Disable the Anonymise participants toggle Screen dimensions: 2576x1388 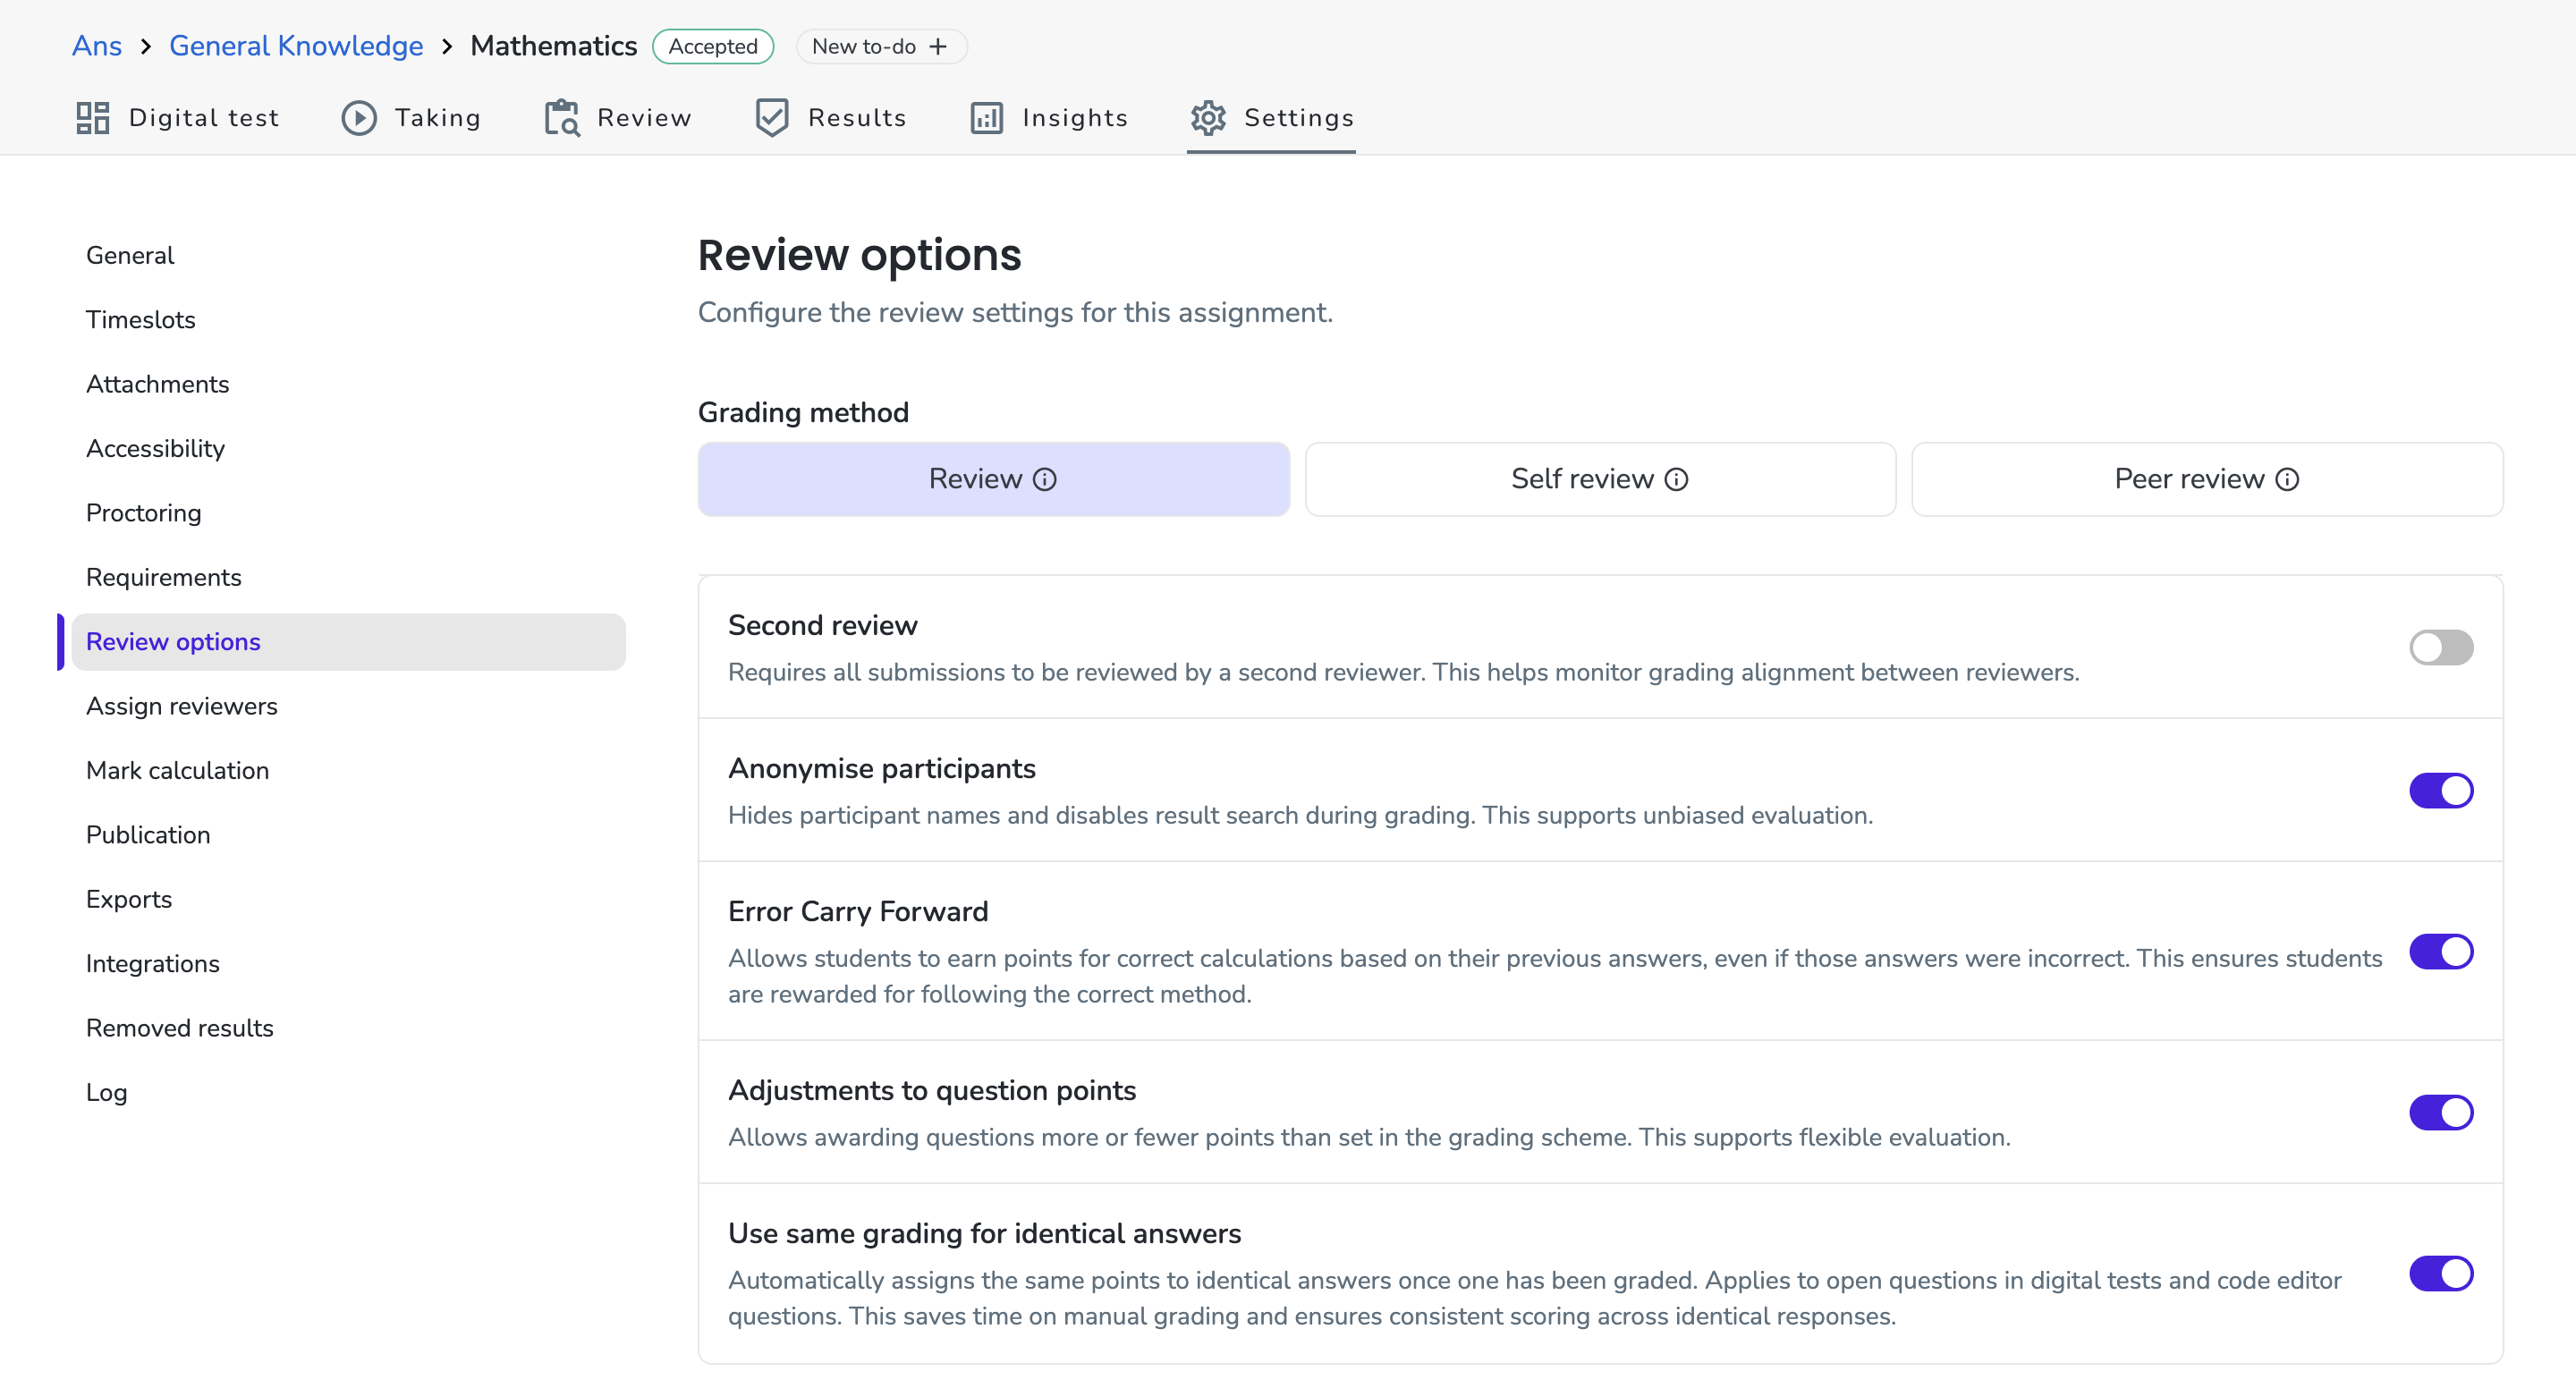click(2441, 790)
